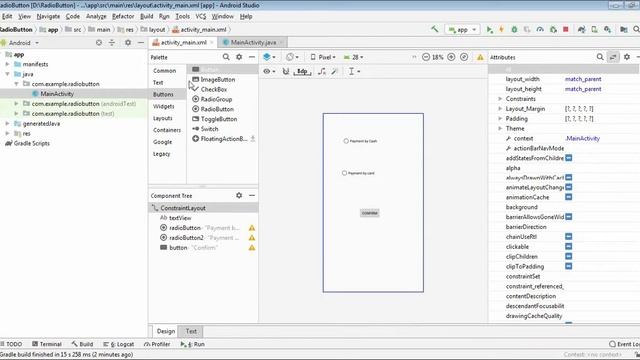Open the Profiler tool window
This screenshot has width=640, height=360.
tap(157, 344)
